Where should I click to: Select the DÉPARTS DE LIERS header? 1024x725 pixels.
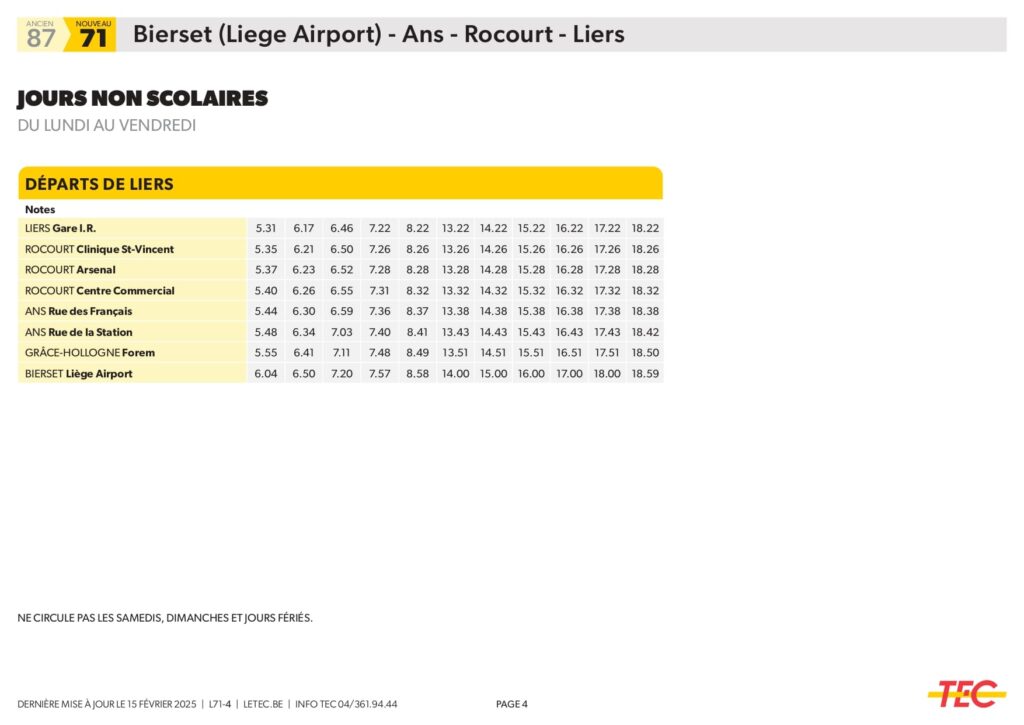99,184
